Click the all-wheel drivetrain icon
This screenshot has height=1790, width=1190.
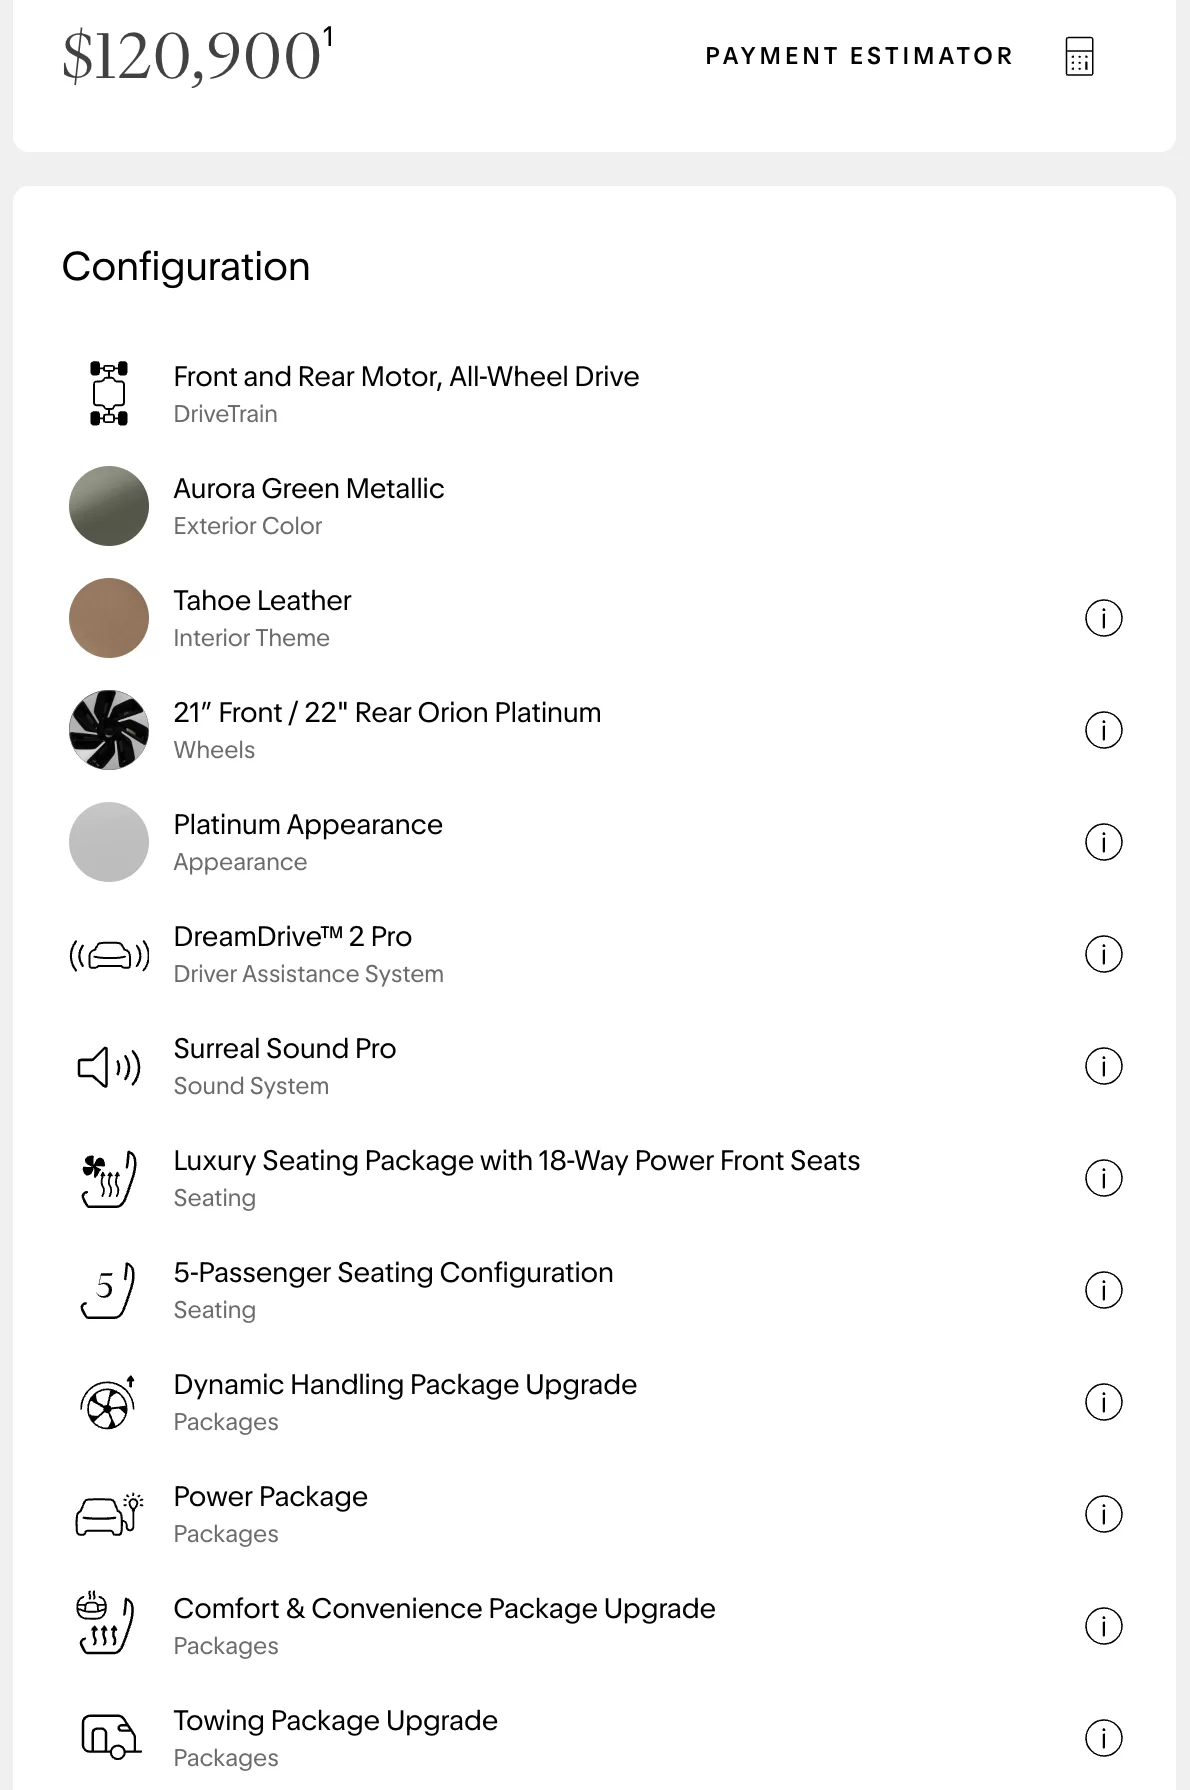109,394
